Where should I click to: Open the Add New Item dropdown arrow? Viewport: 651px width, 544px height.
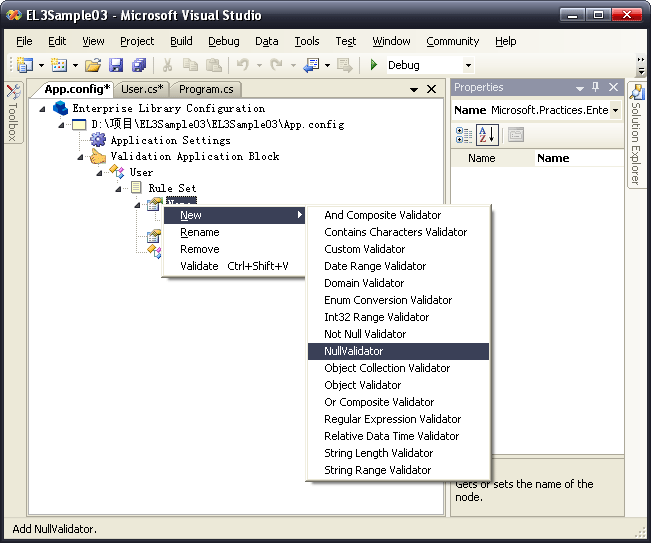click(75, 65)
